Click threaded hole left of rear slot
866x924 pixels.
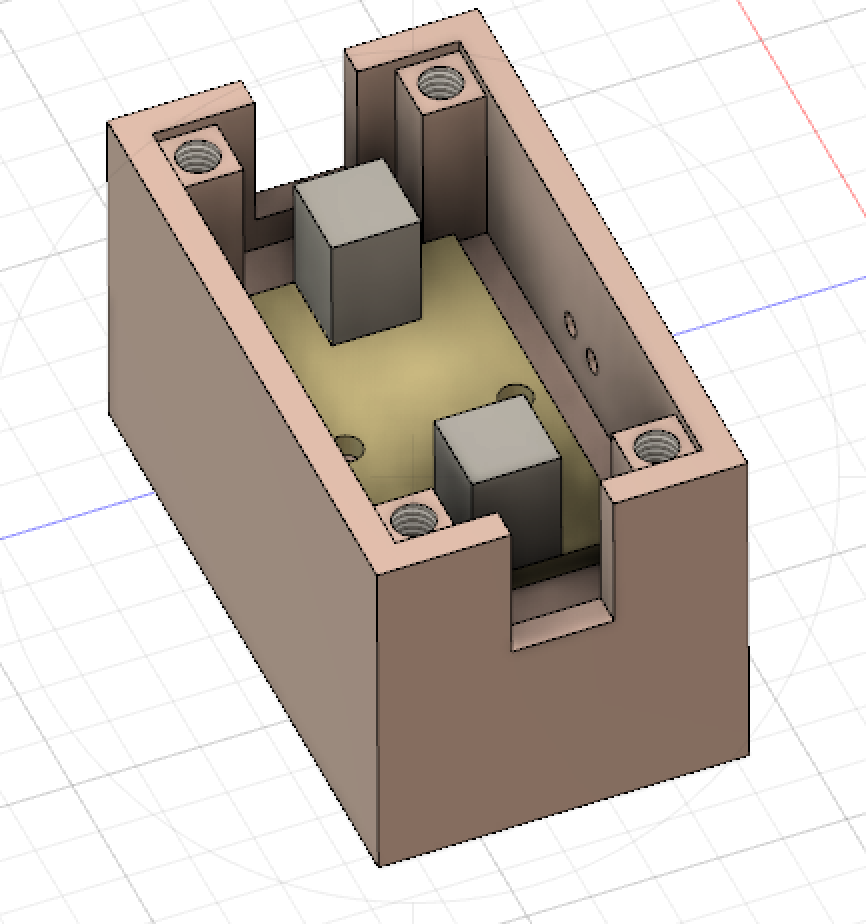[198, 156]
